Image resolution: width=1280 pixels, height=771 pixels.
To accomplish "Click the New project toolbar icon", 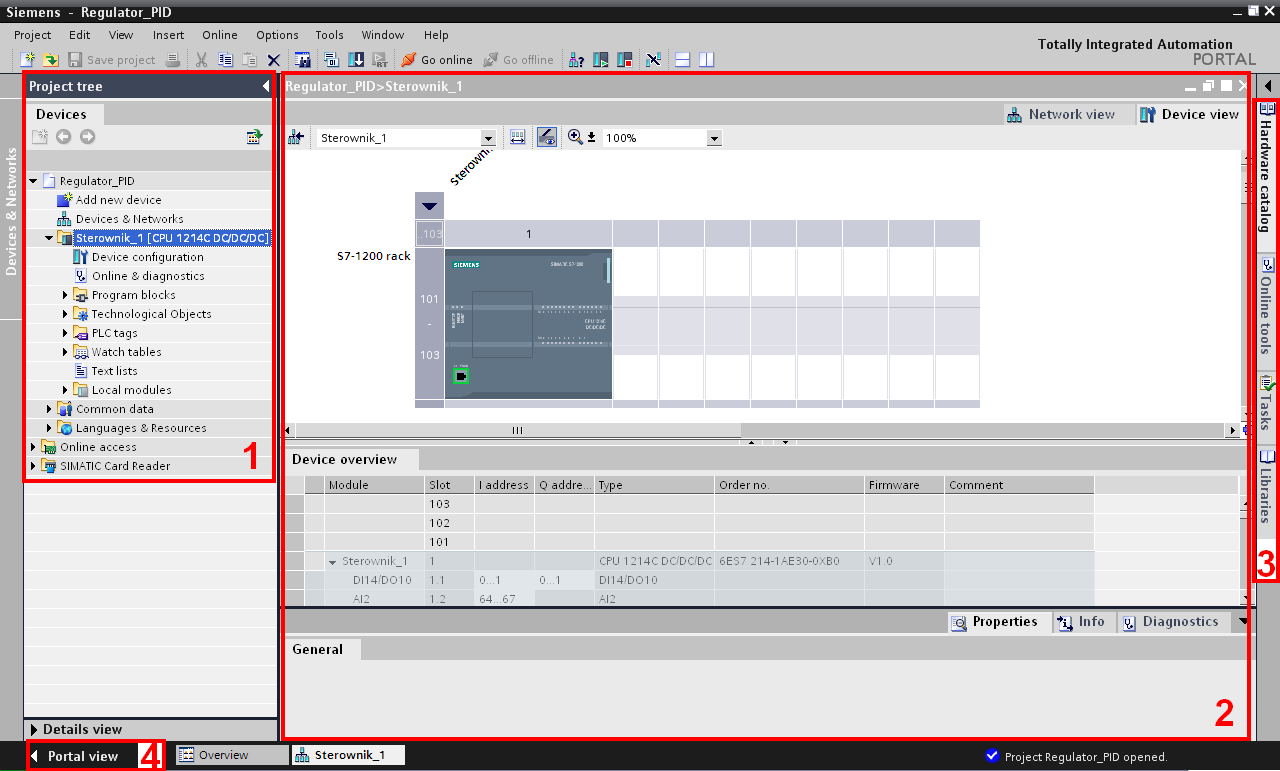I will tap(28, 60).
